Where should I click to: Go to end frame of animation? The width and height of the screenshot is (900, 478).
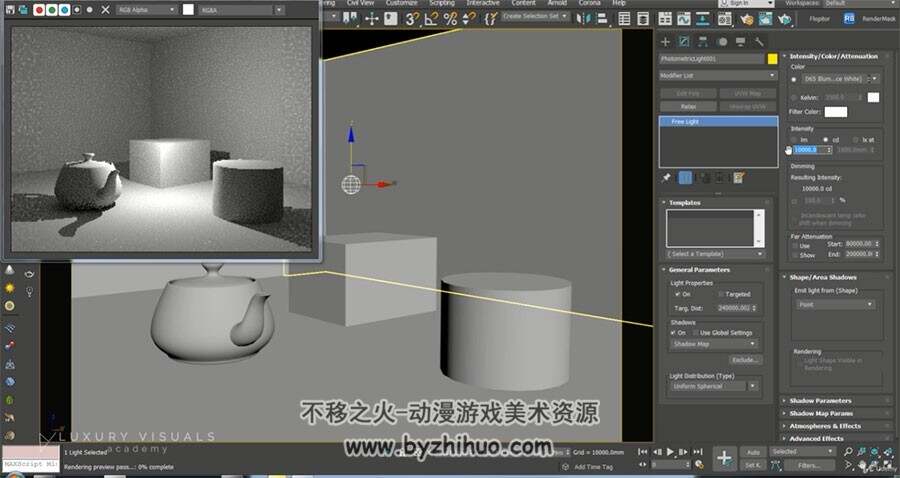(697, 452)
